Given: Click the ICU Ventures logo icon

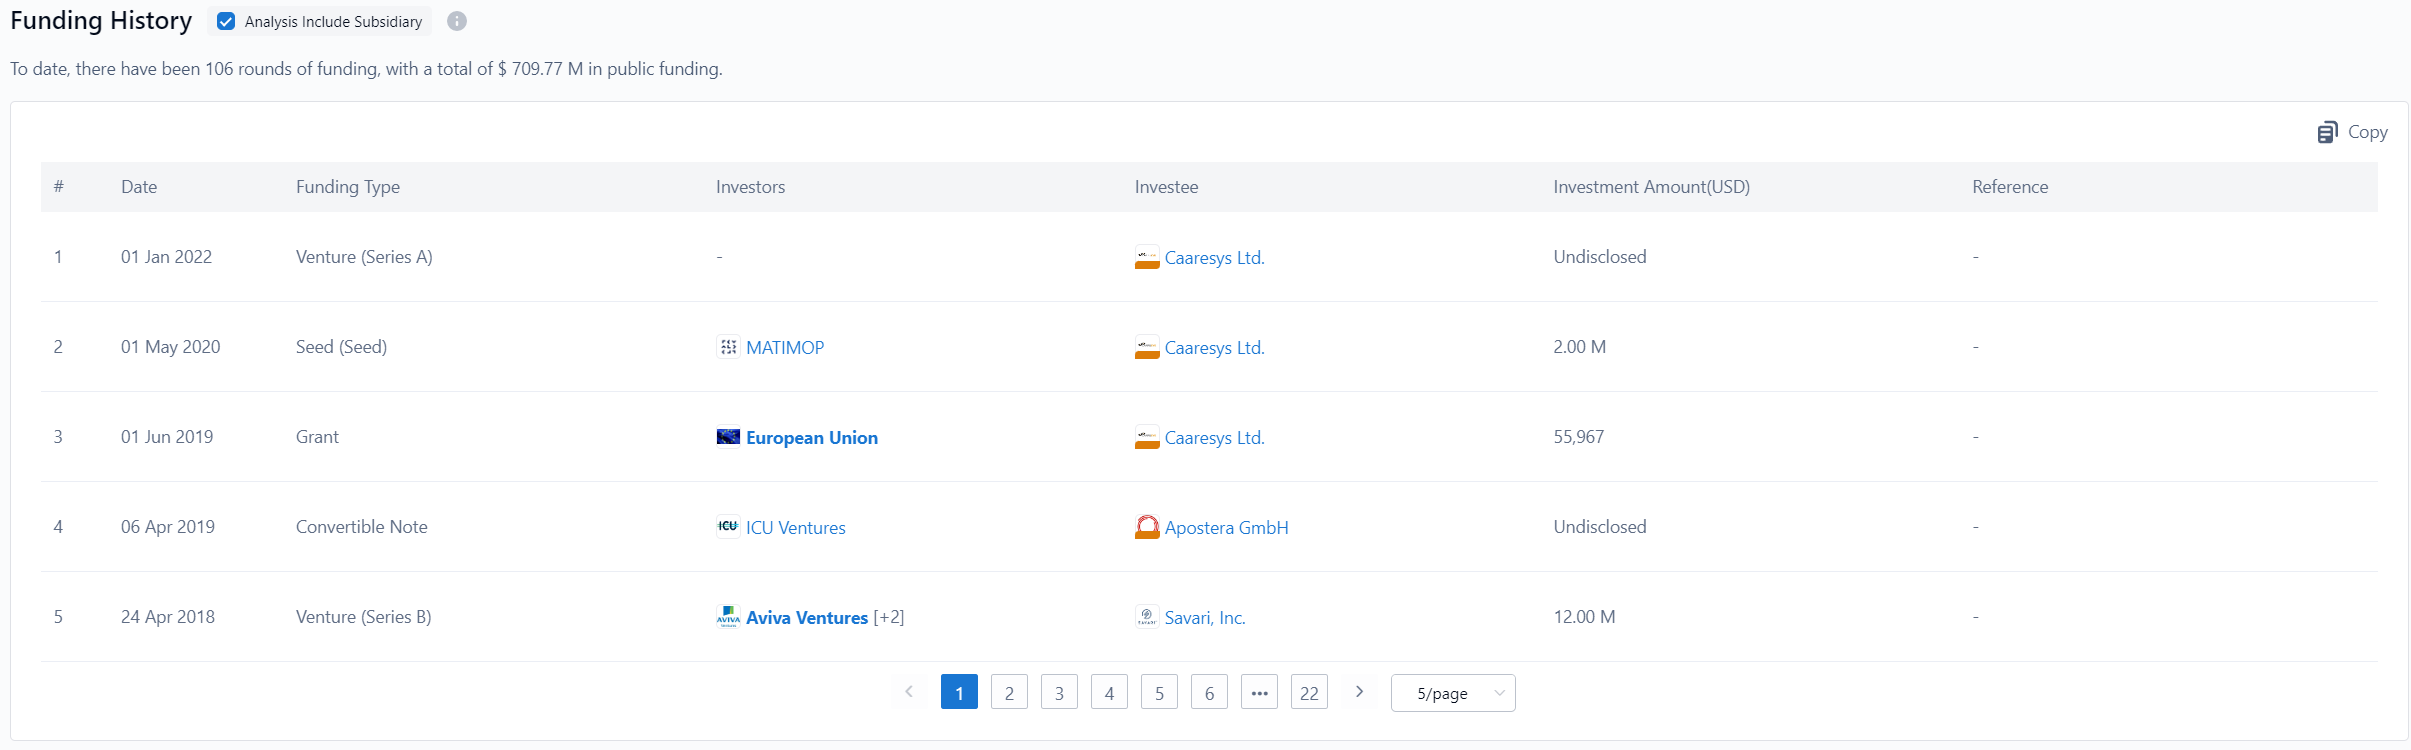Looking at the screenshot, I should click(728, 527).
